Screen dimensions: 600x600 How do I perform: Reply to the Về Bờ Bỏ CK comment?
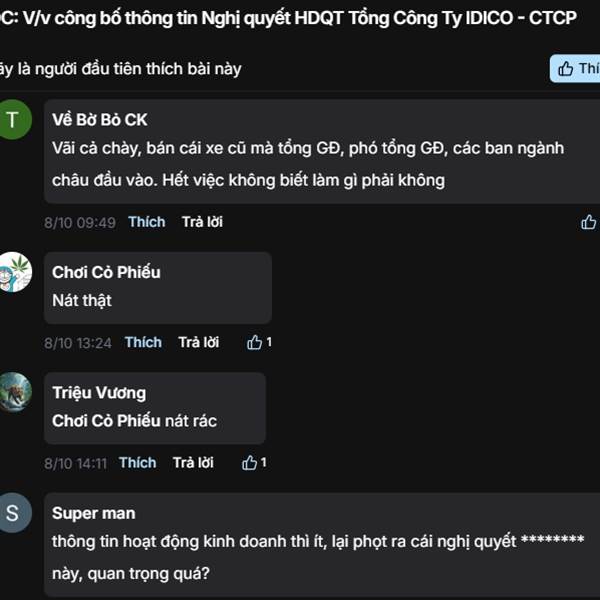point(202,222)
